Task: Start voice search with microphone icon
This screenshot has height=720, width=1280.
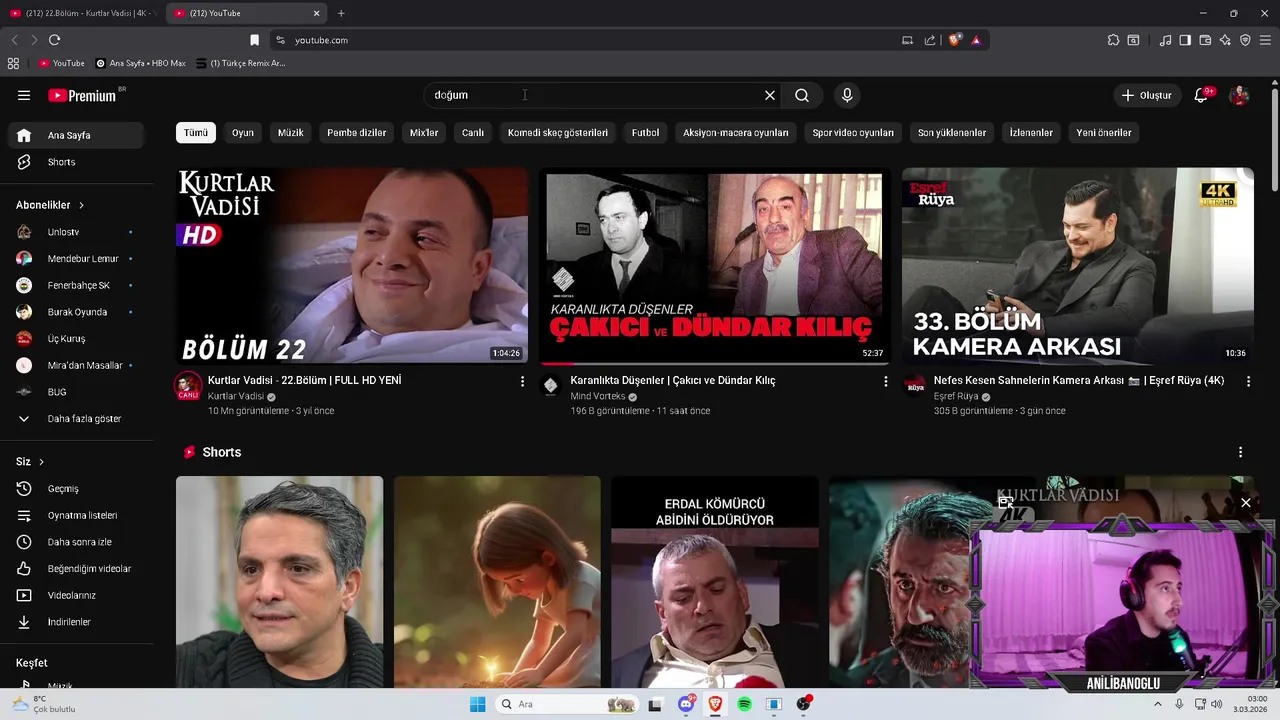Action: pyautogui.click(x=847, y=95)
